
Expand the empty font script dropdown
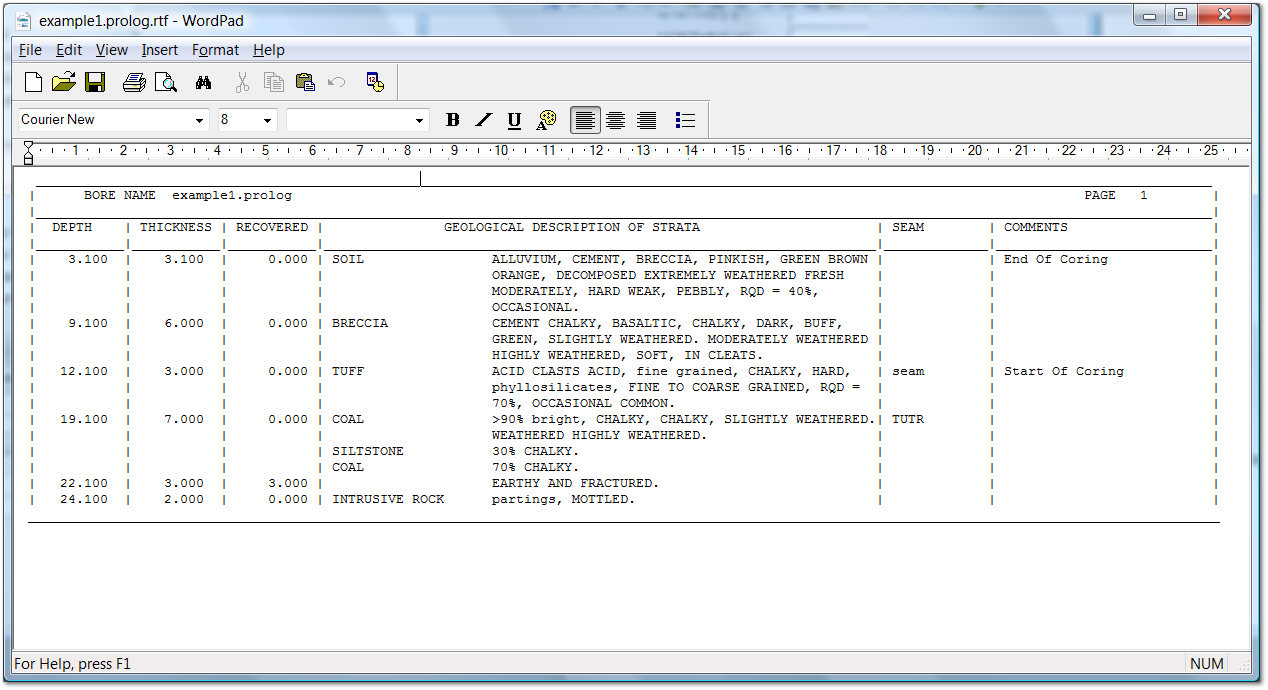tap(419, 120)
